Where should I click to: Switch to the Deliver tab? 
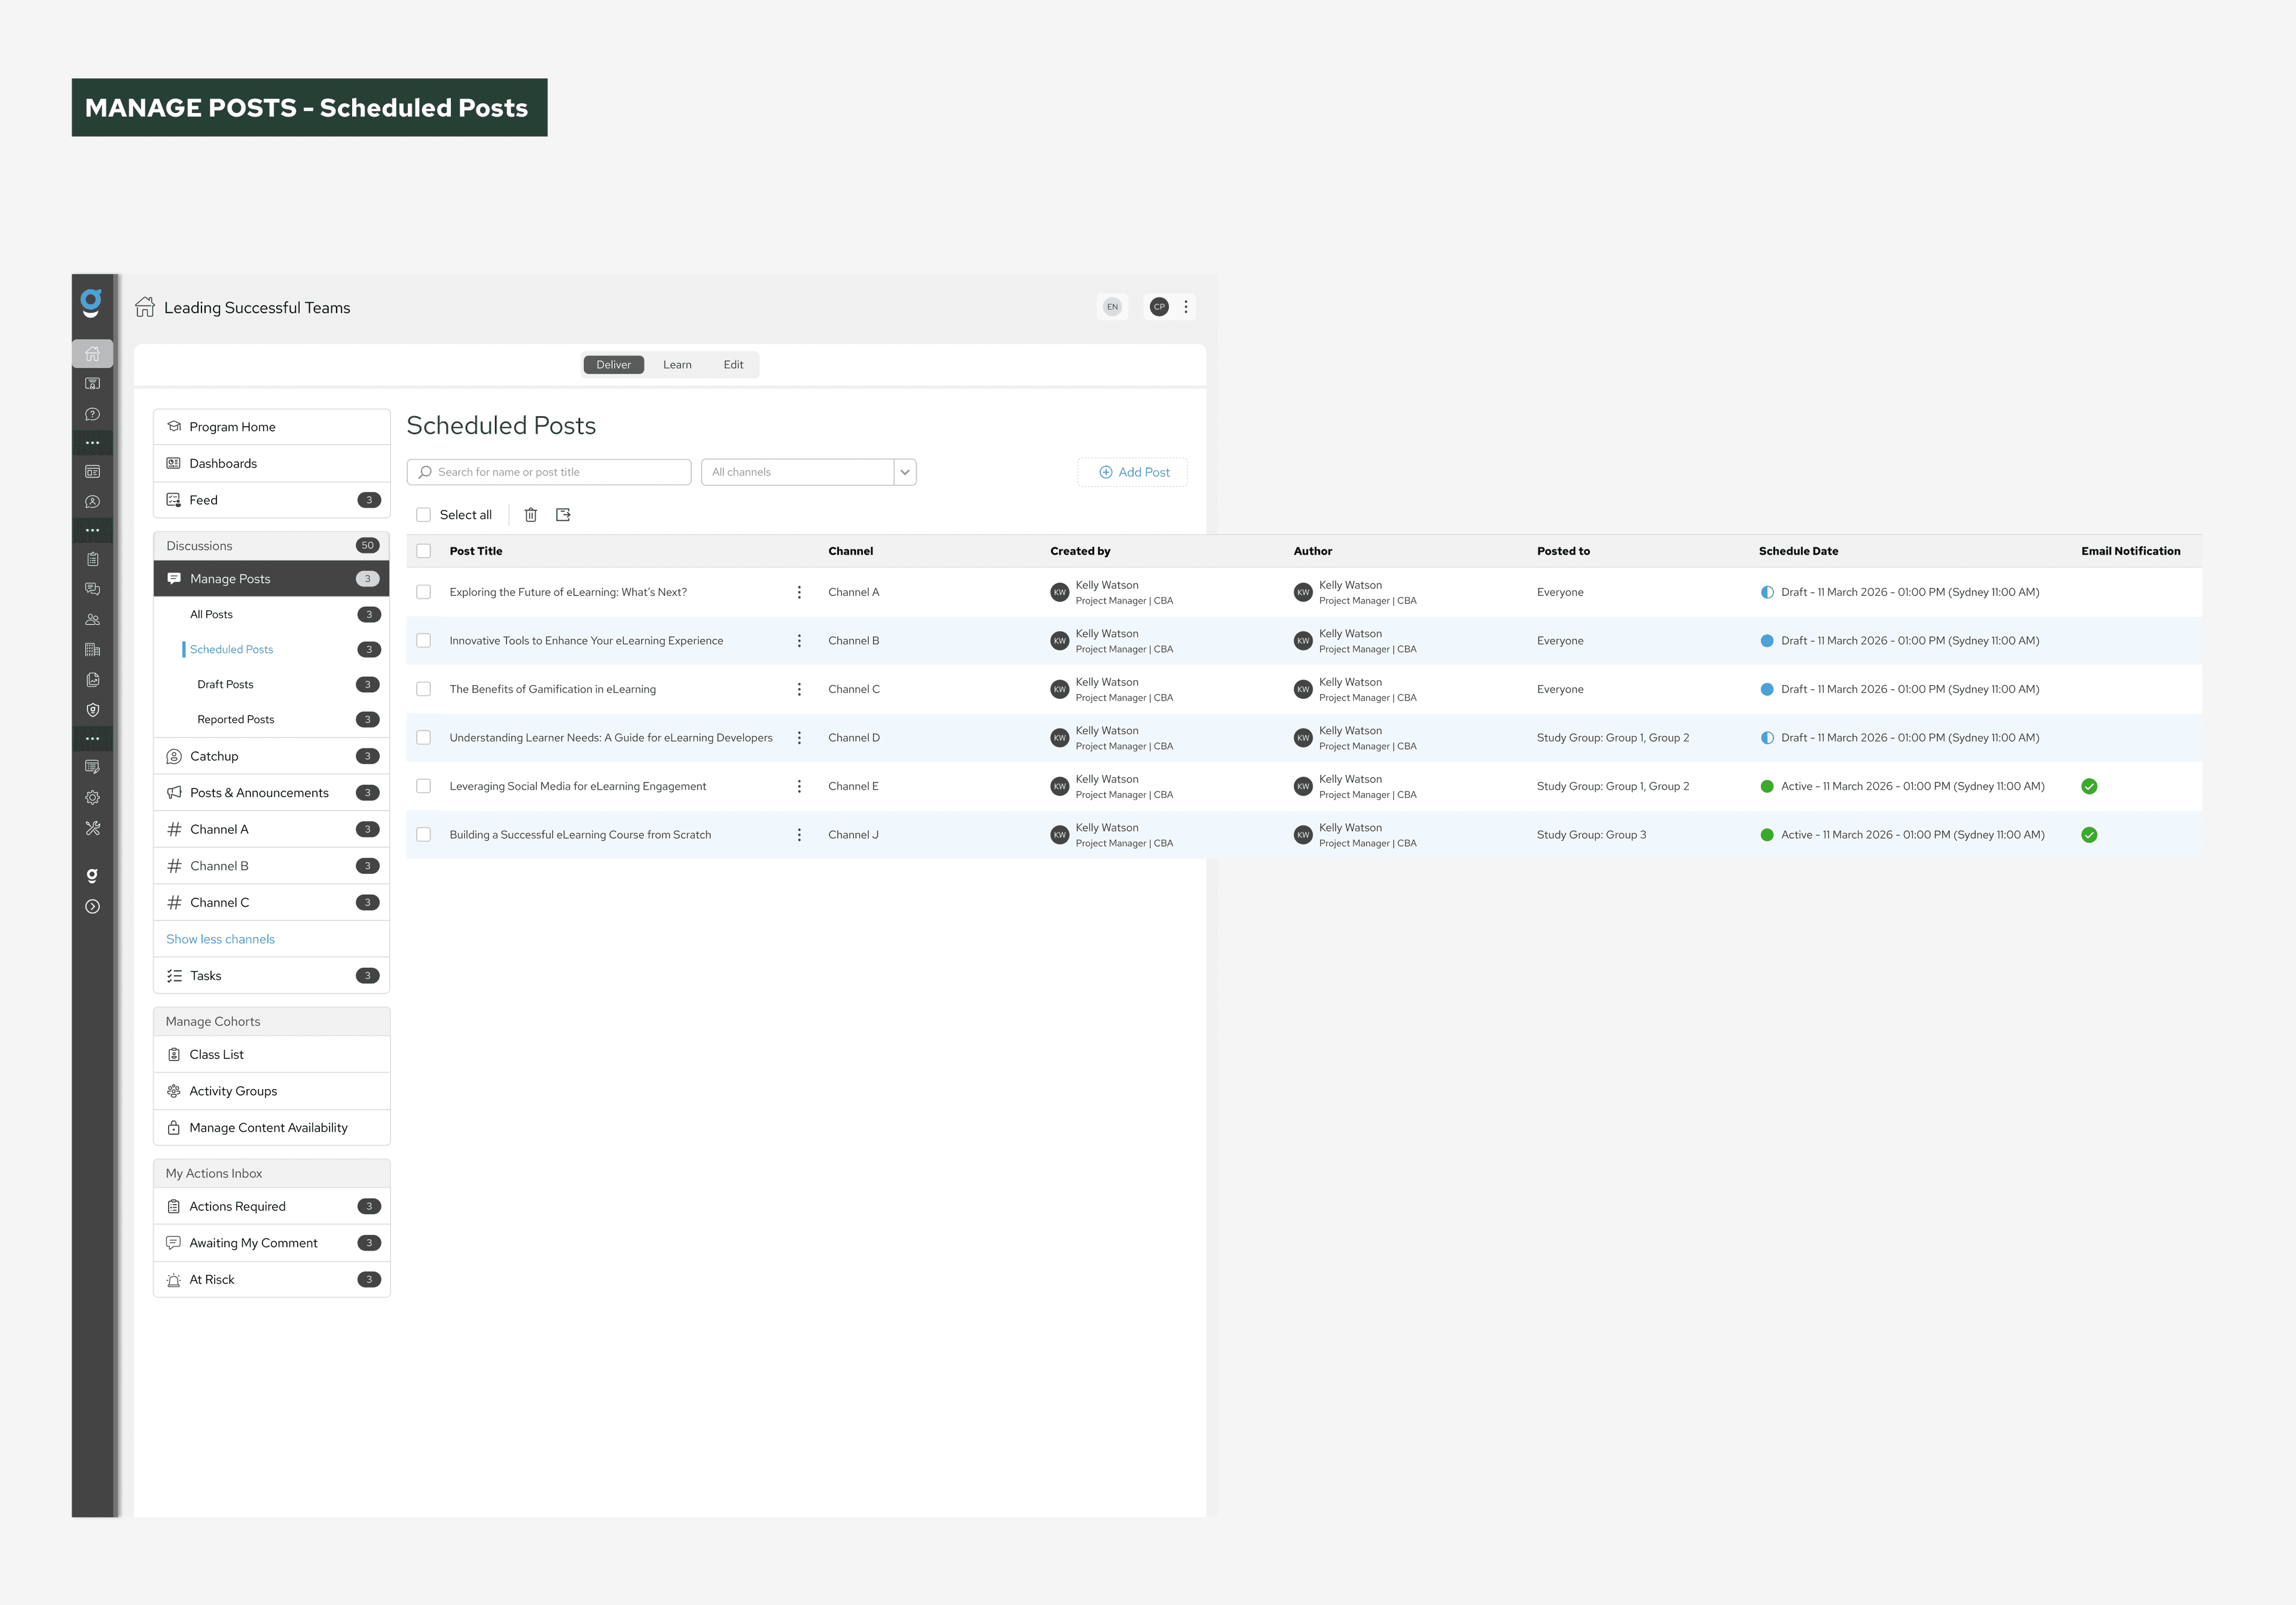pyautogui.click(x=614, y=365)
